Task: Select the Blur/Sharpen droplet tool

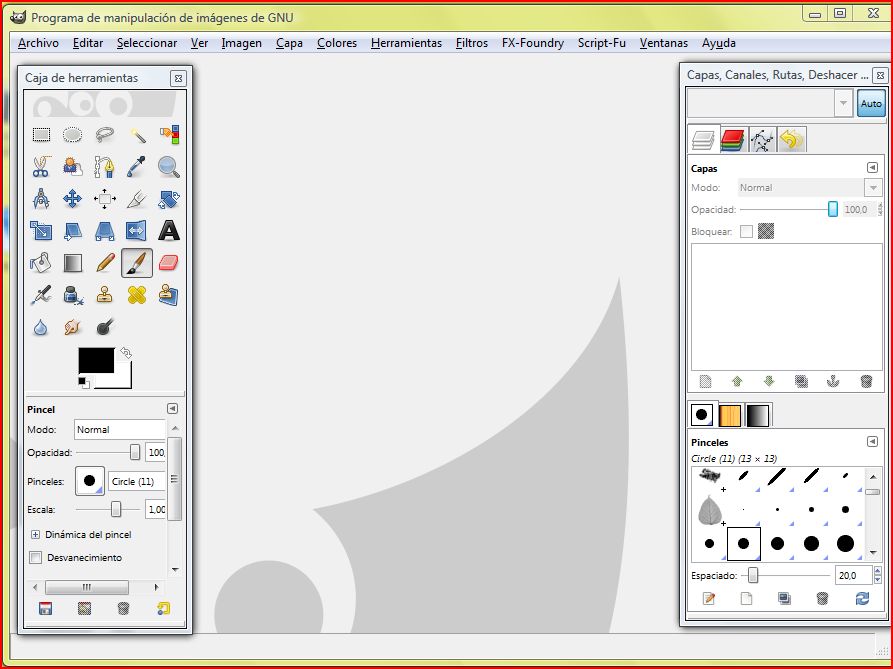Action: (x=41, y=327)
